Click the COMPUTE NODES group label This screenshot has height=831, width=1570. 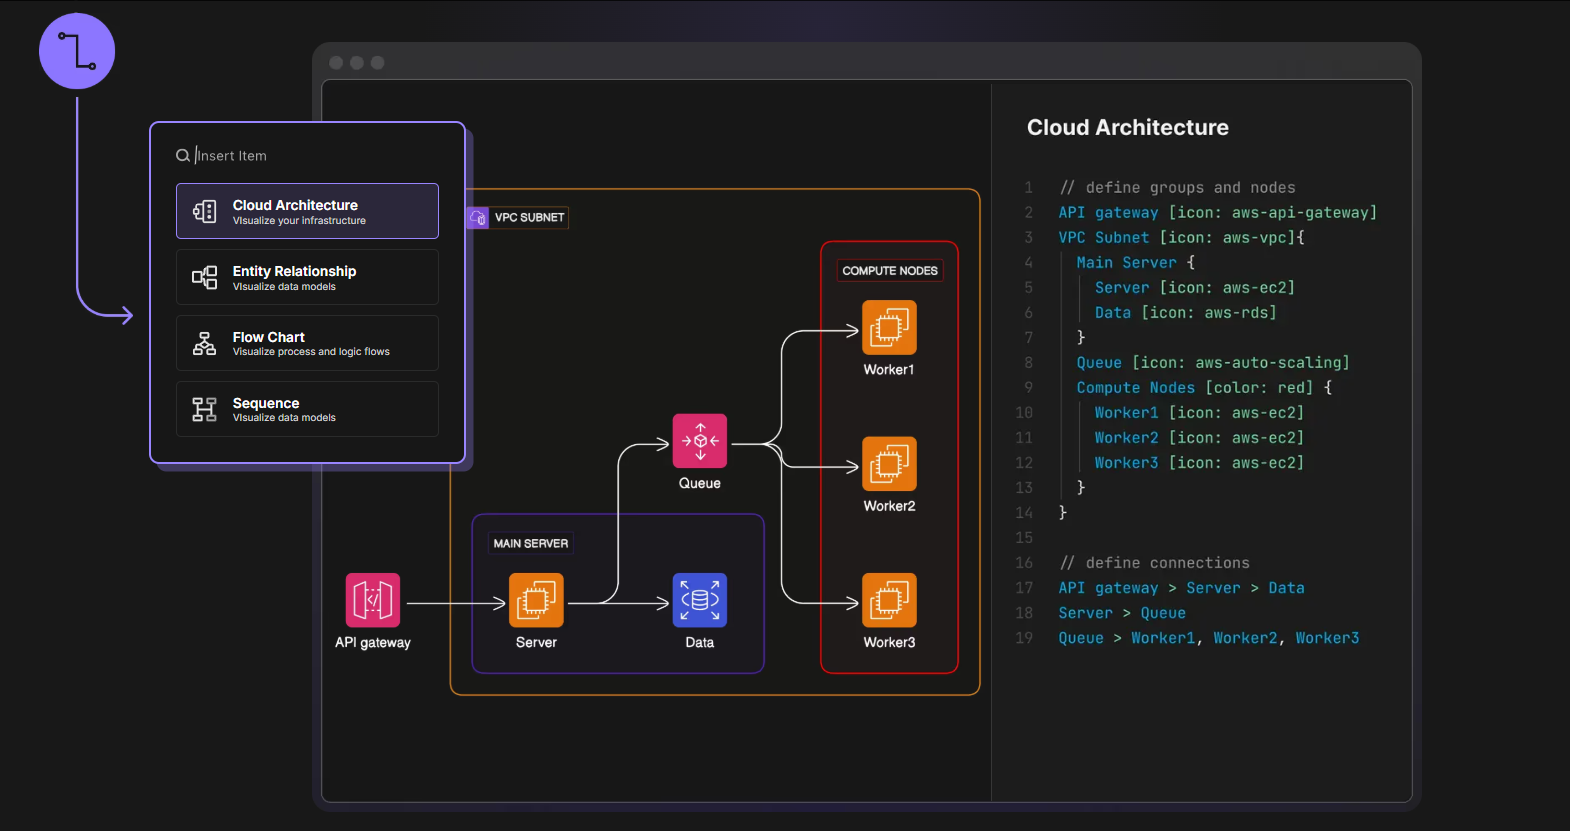pyautogui.click(x=890, y=271)
